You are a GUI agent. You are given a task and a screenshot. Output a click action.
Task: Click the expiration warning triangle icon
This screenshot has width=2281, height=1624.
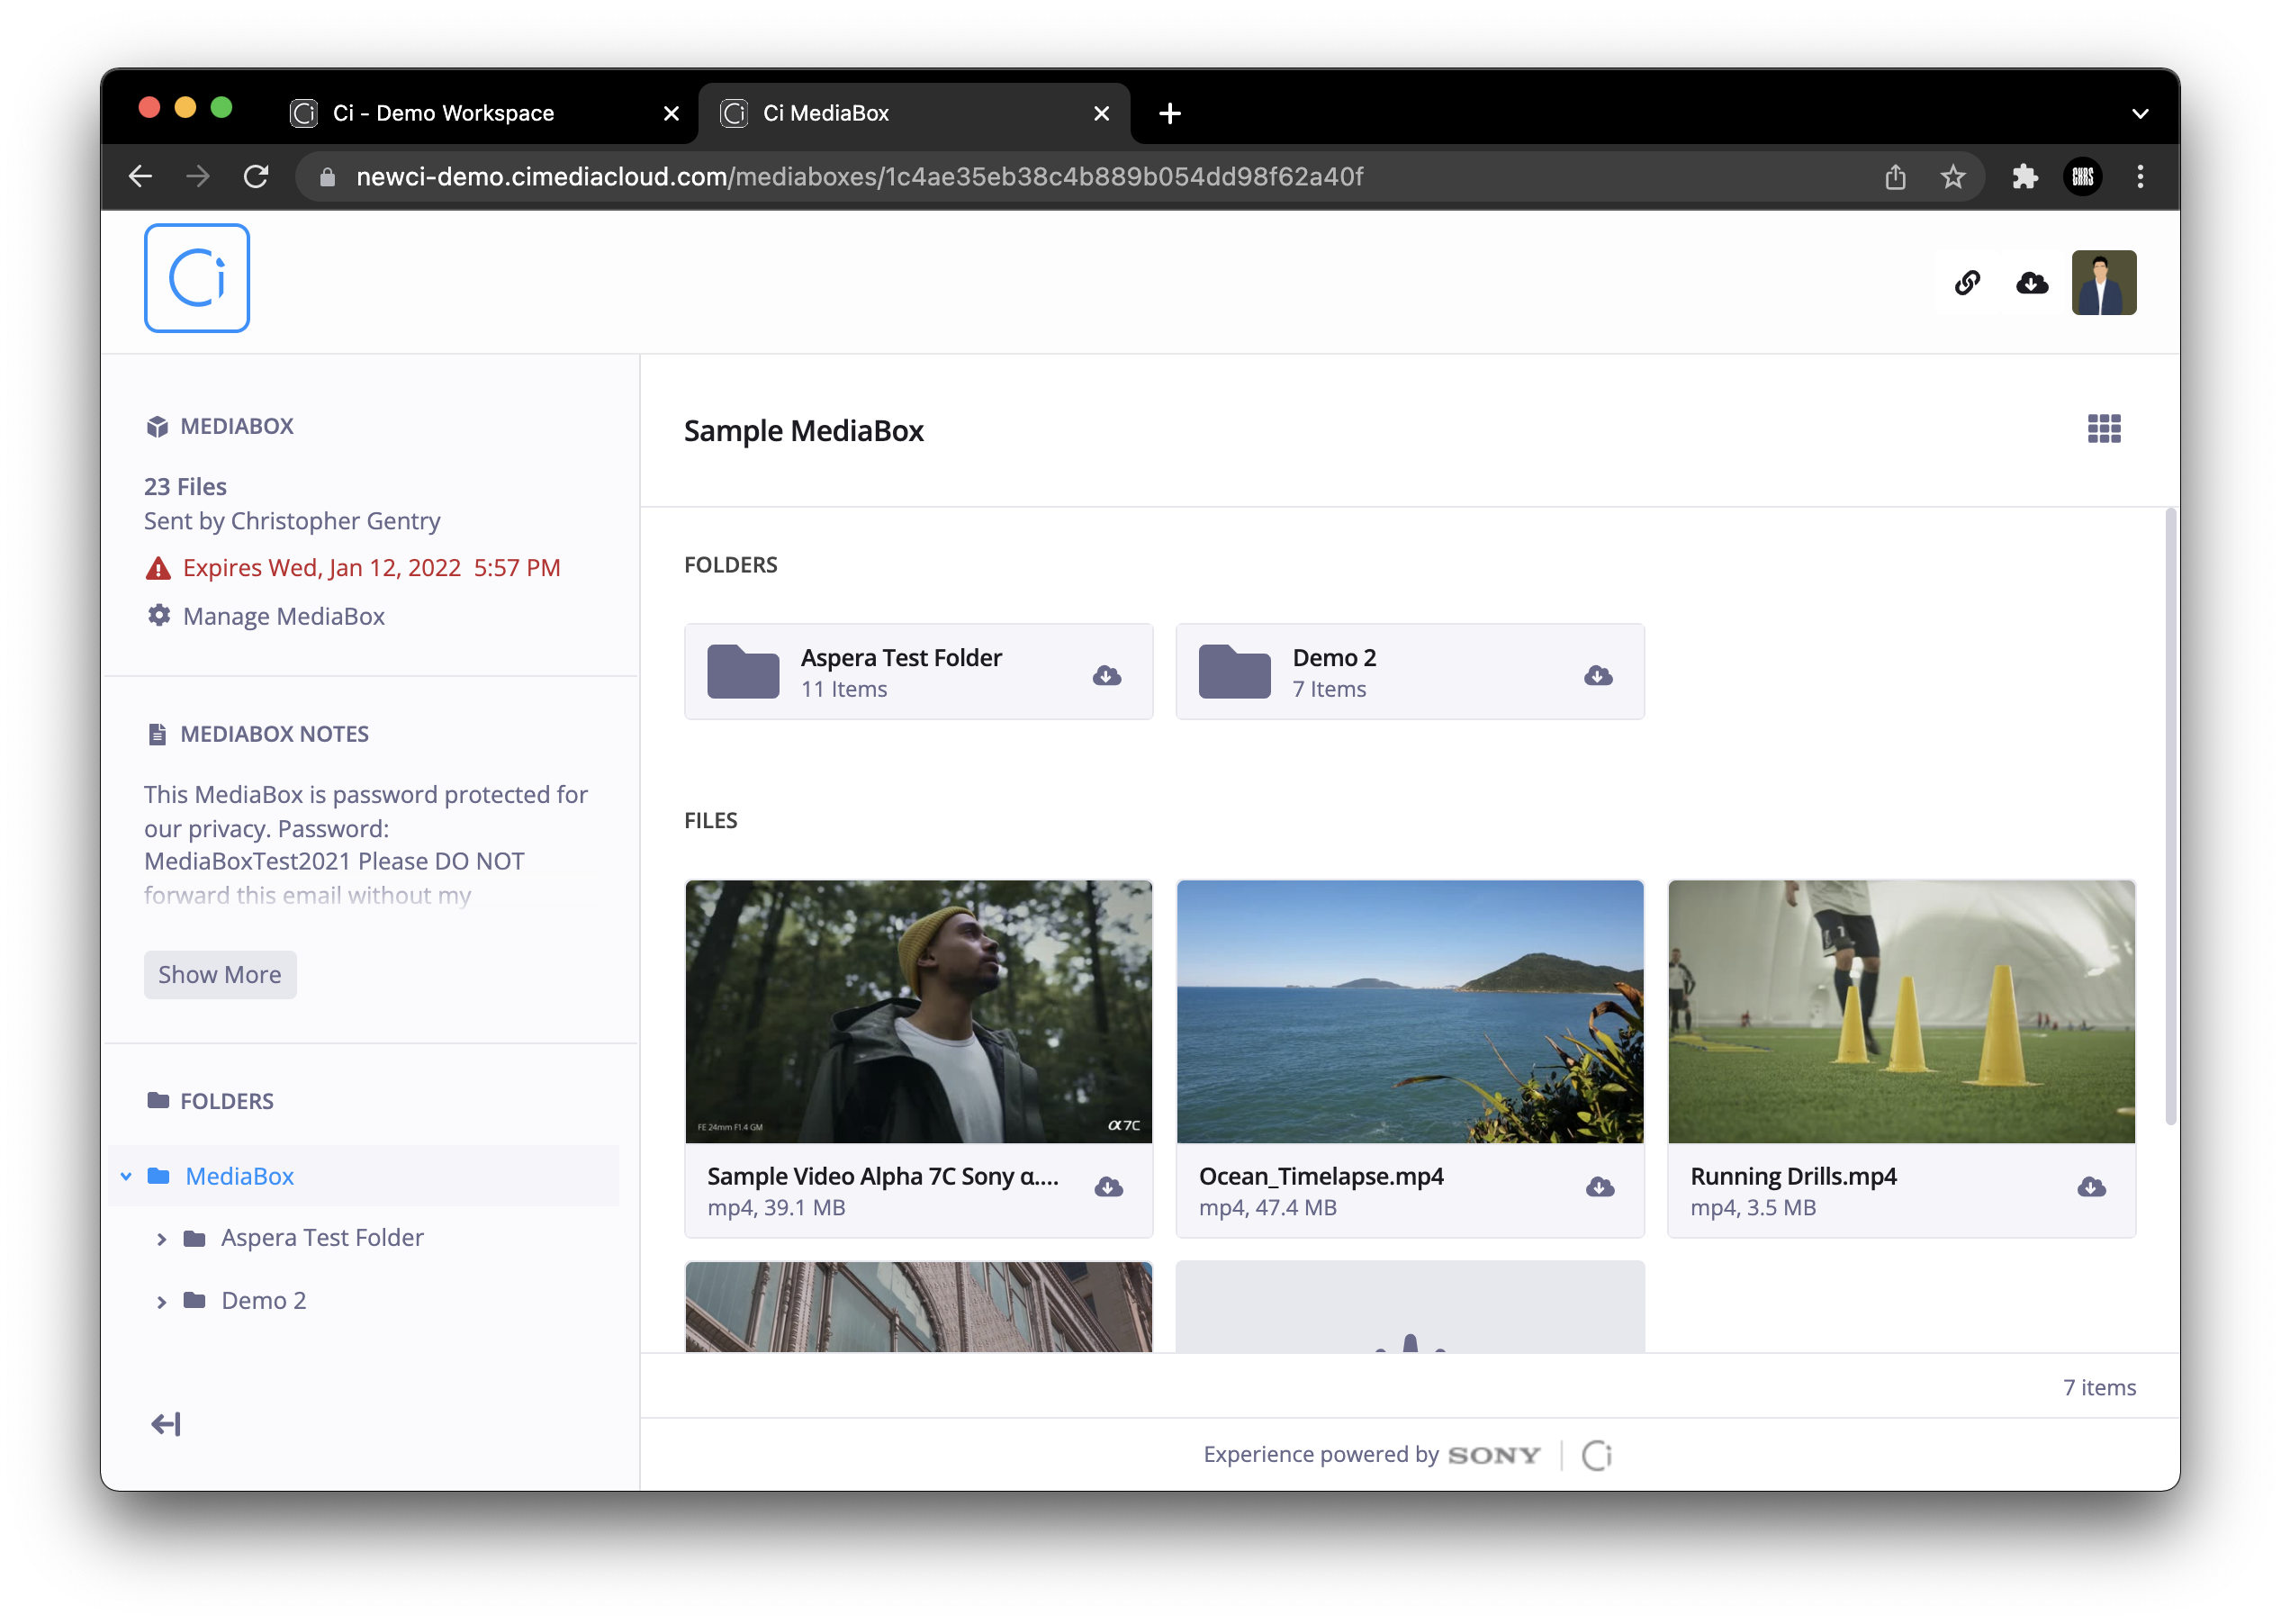(x=158, y=568)
